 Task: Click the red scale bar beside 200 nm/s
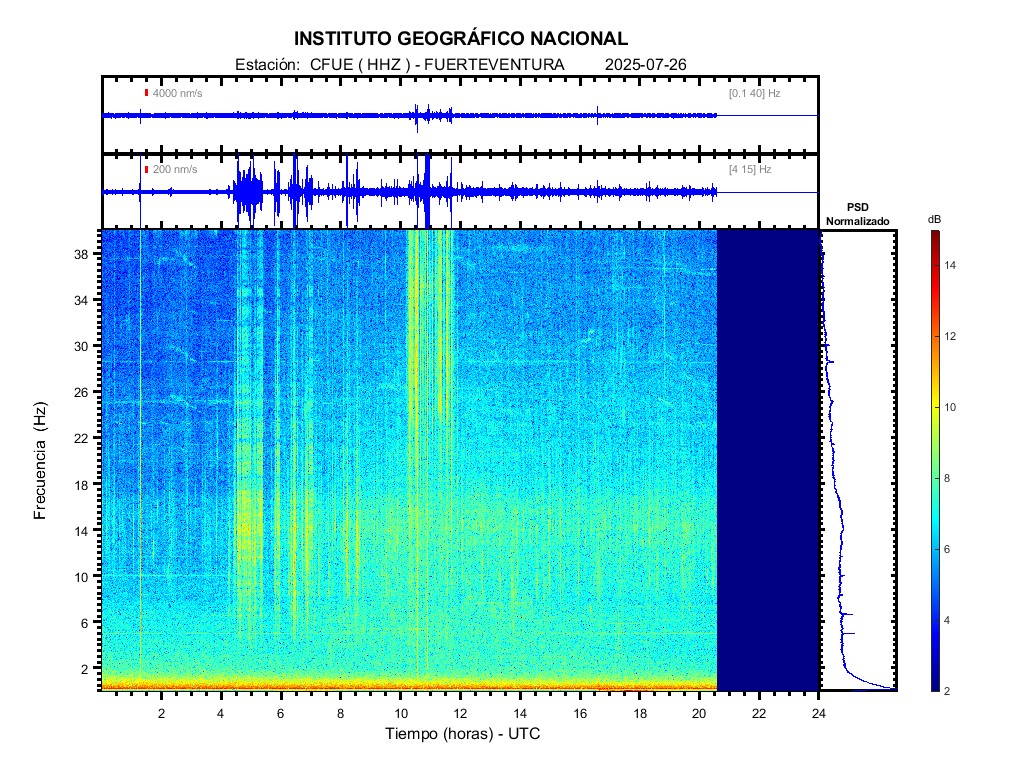(x=146, y=169)
